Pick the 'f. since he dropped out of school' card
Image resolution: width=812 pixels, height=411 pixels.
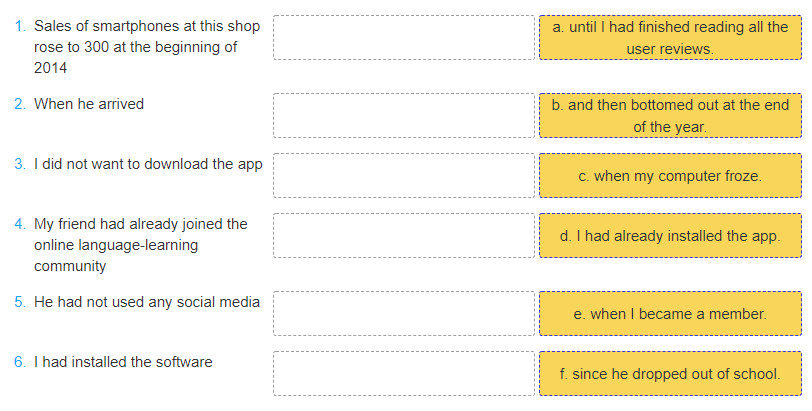tap(670, 374)
